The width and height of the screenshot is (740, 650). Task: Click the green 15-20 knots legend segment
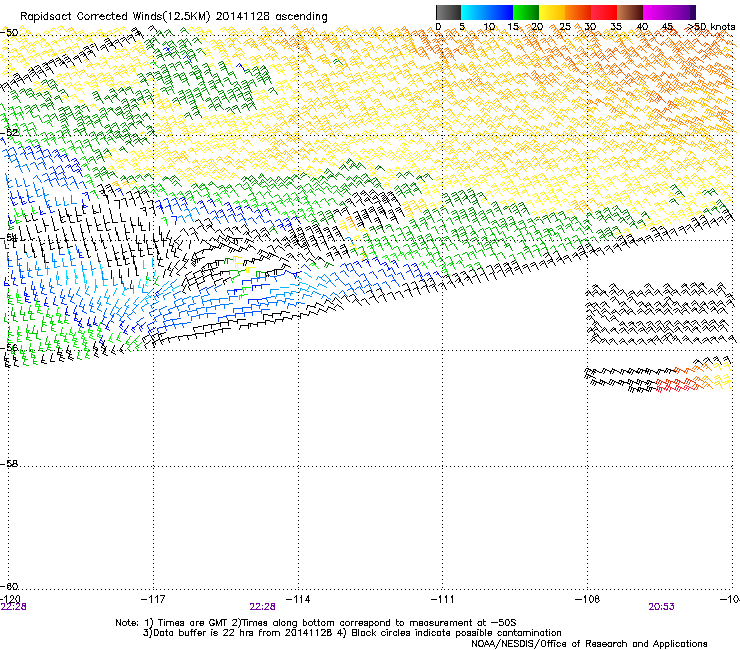526,12
